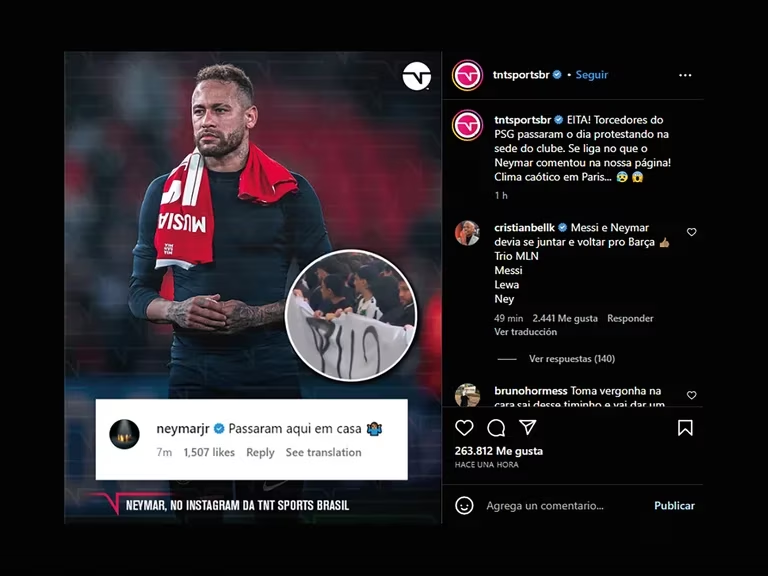Open the 263.812 Me gusta likes list
Screen dimensions: 768x576
499,451
